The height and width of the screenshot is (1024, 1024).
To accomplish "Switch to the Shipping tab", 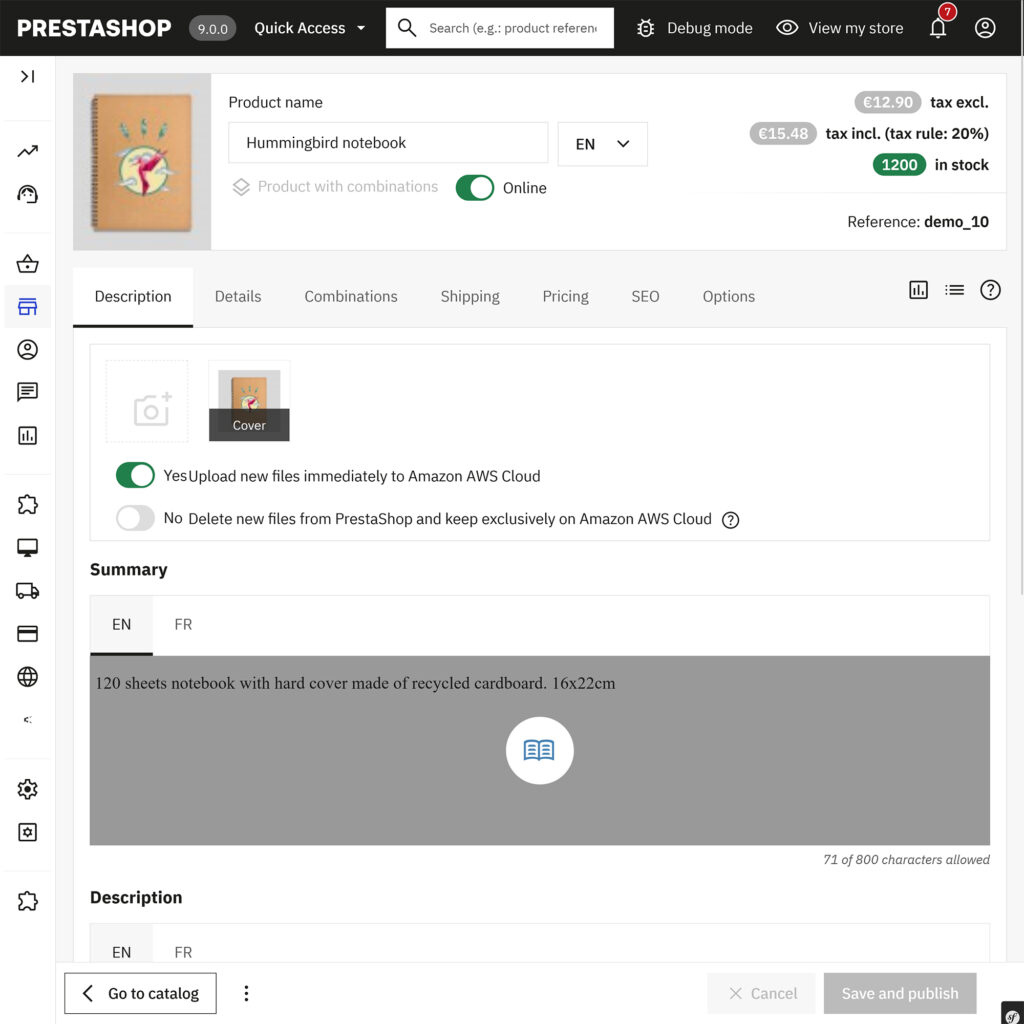I will coord(470,296).
